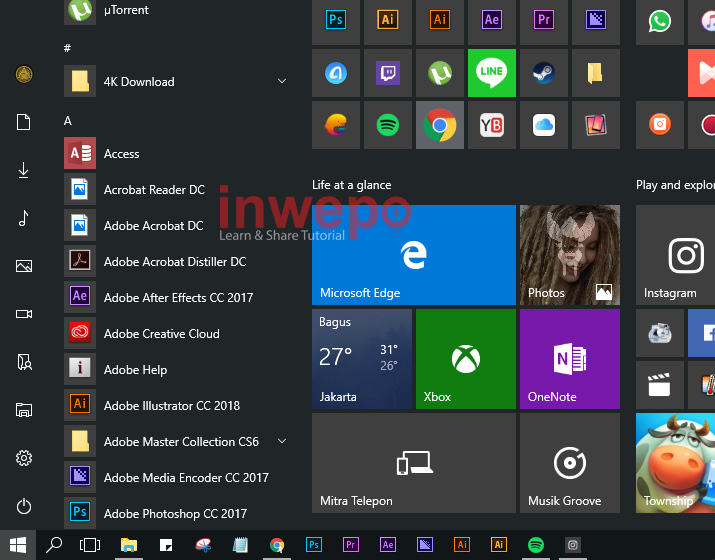Image resolution: width=715 pixels, height=560 pixels.
Task: Open the Photos live tile
Action: [x=570, y=256]
